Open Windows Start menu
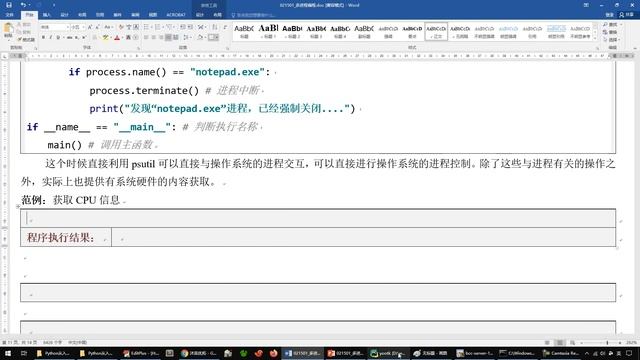This screenshot has width=640, height=360. click(x=8, y=353)
